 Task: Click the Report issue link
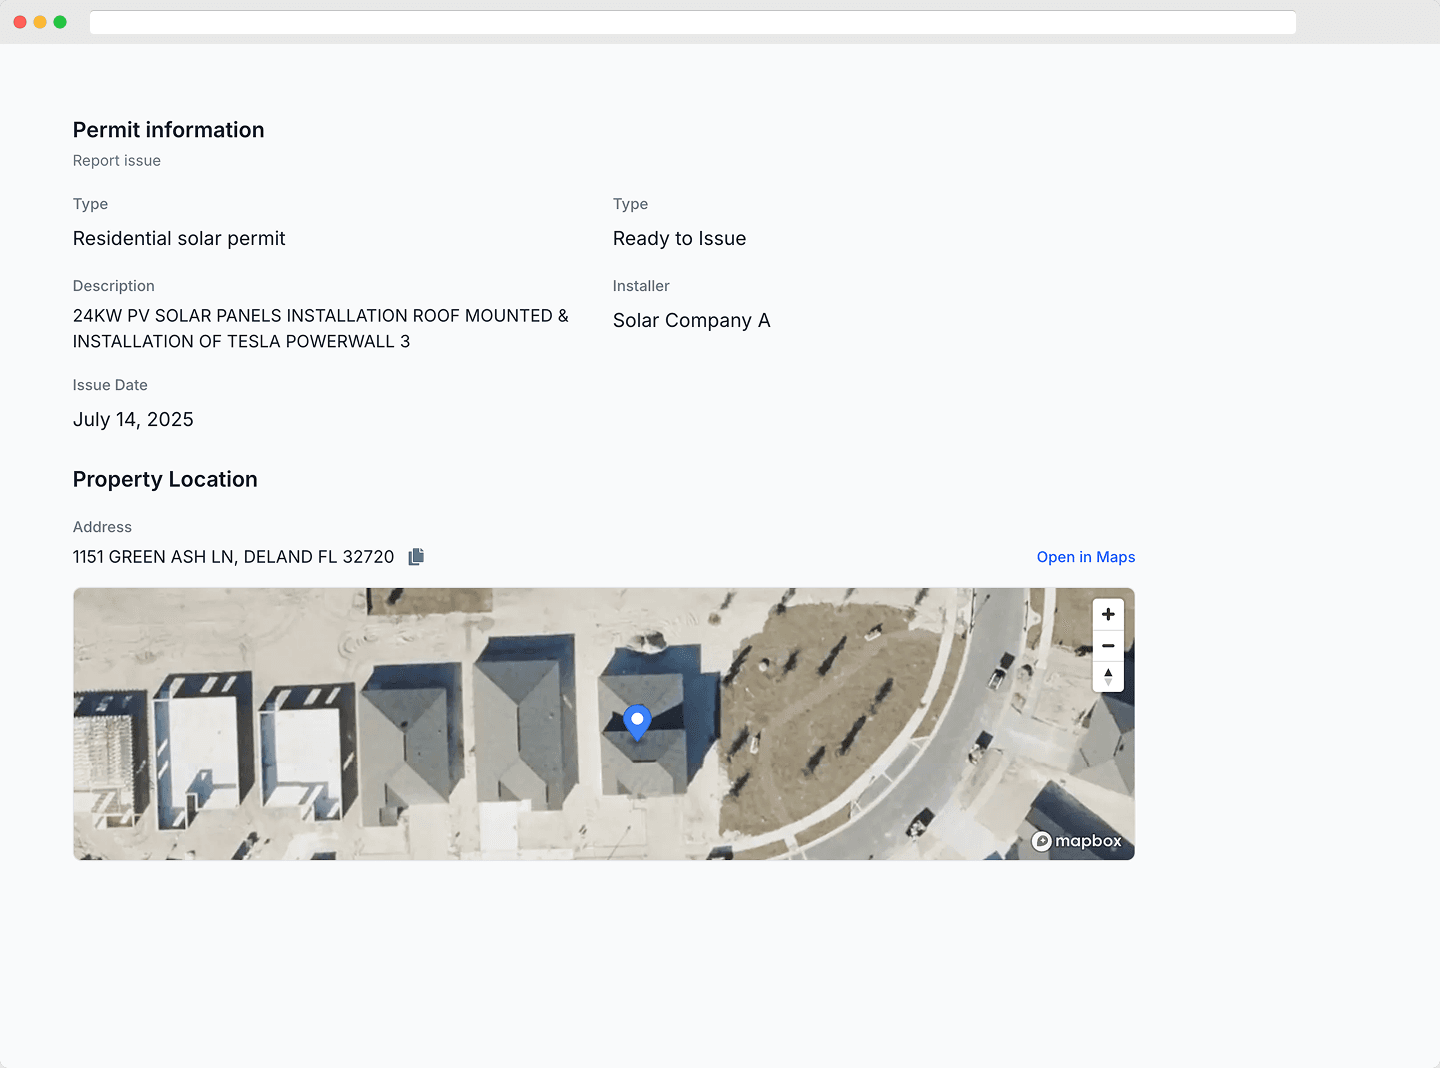click(x=117, y=161)
